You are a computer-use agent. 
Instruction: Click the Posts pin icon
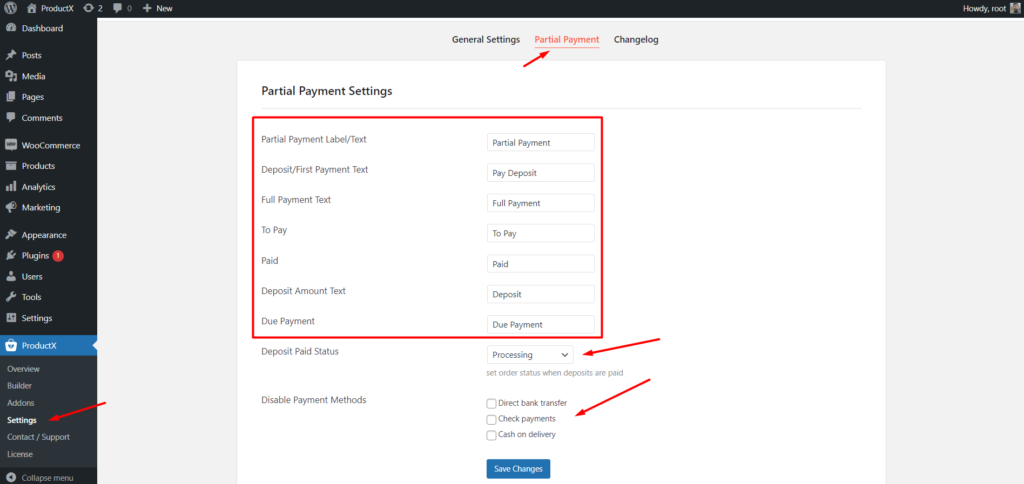10,56
